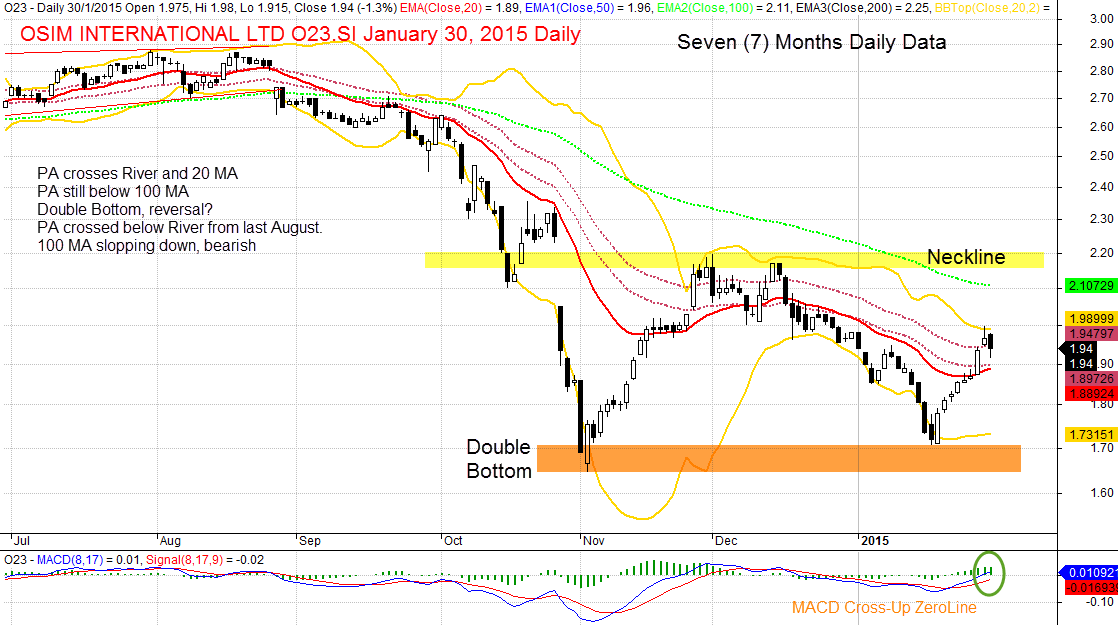The height and width of the screenshot is (625, 1118).
Task: Click the 1.94797 price tag
Action: tap(1090, 334)
